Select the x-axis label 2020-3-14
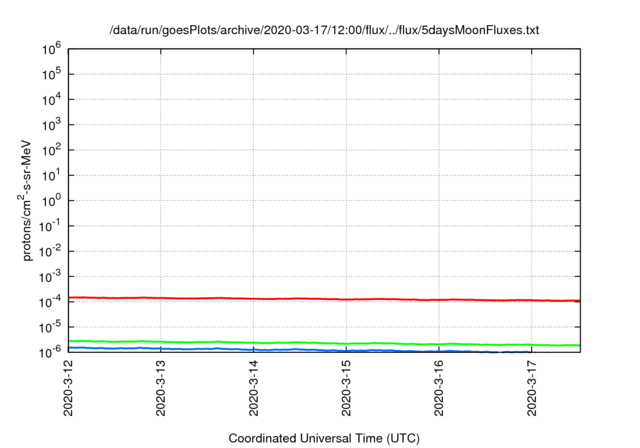 coord(253,388)
